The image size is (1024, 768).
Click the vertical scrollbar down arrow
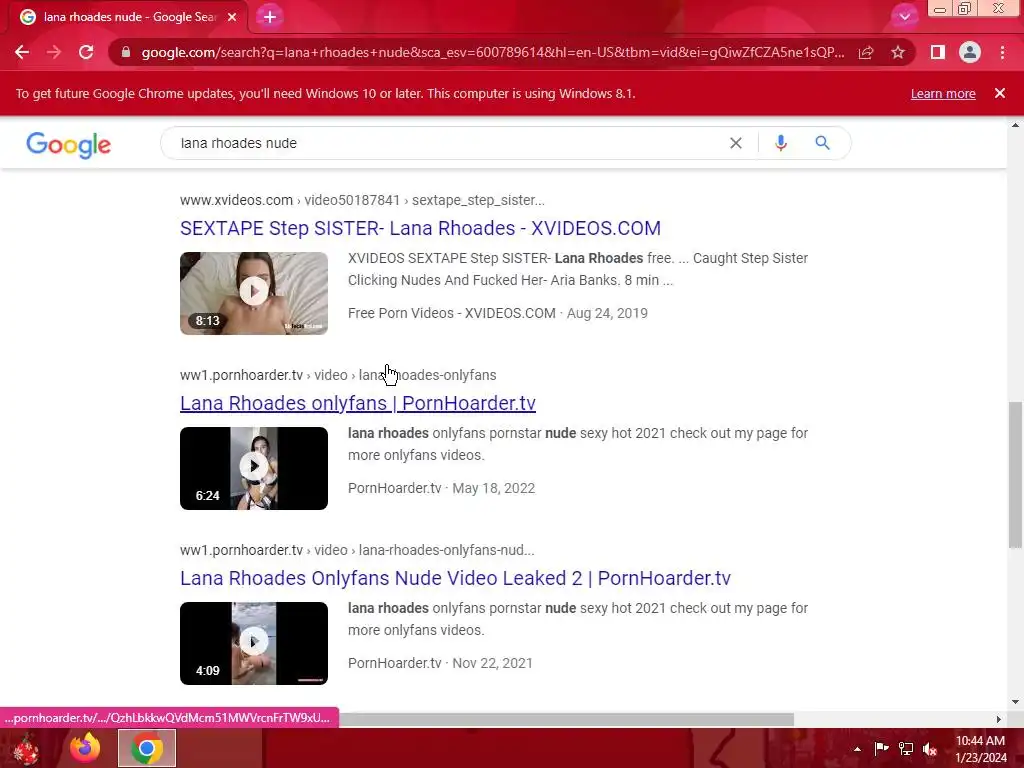(1015, 702)
